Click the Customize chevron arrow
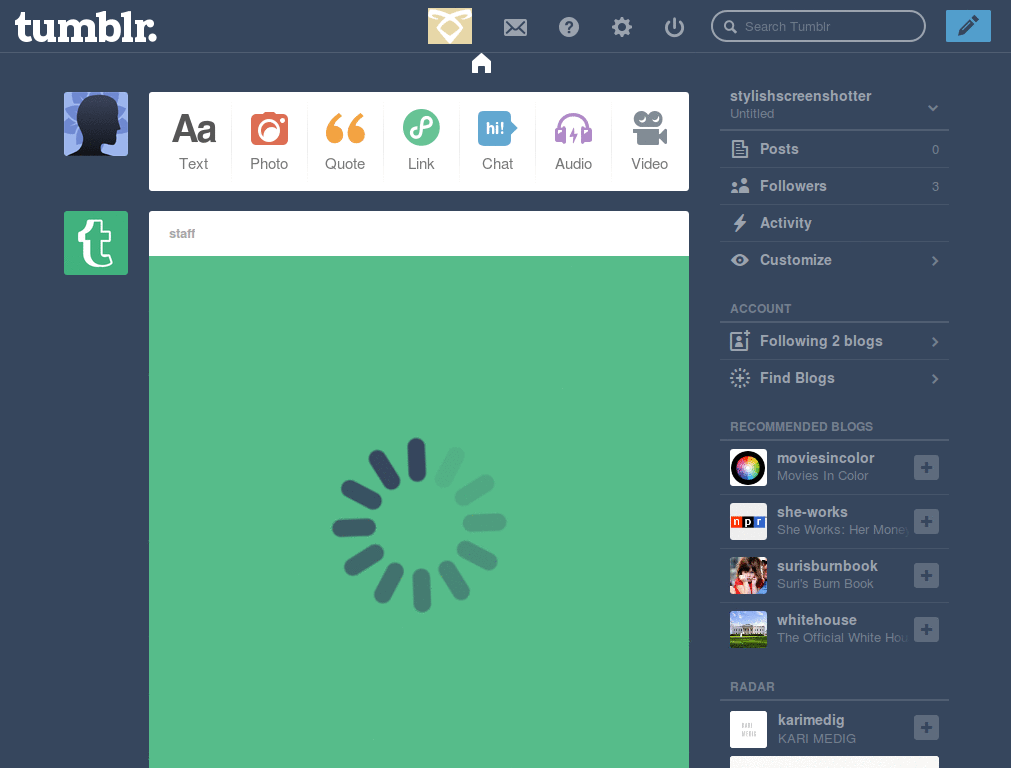 (x=935, y=261)
